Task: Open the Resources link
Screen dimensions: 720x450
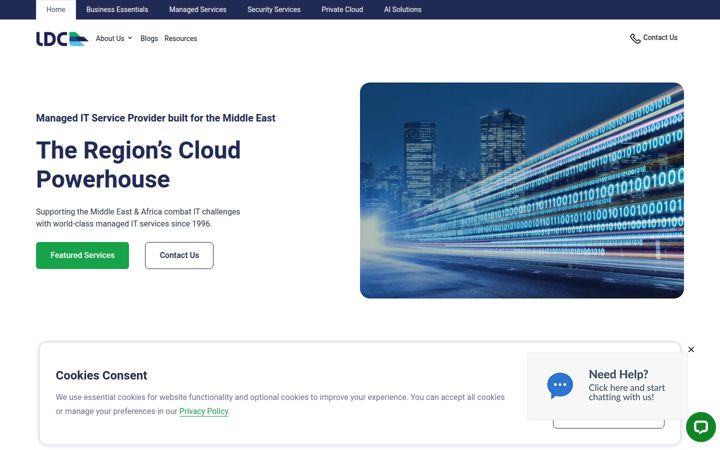Action: pos(180,39)
